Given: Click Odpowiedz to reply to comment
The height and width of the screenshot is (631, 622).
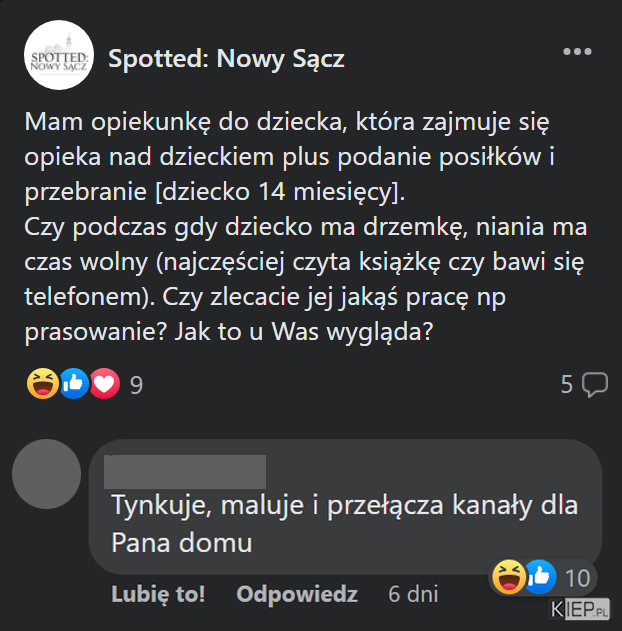Looking at the screenshot, I should coord(297,594).
